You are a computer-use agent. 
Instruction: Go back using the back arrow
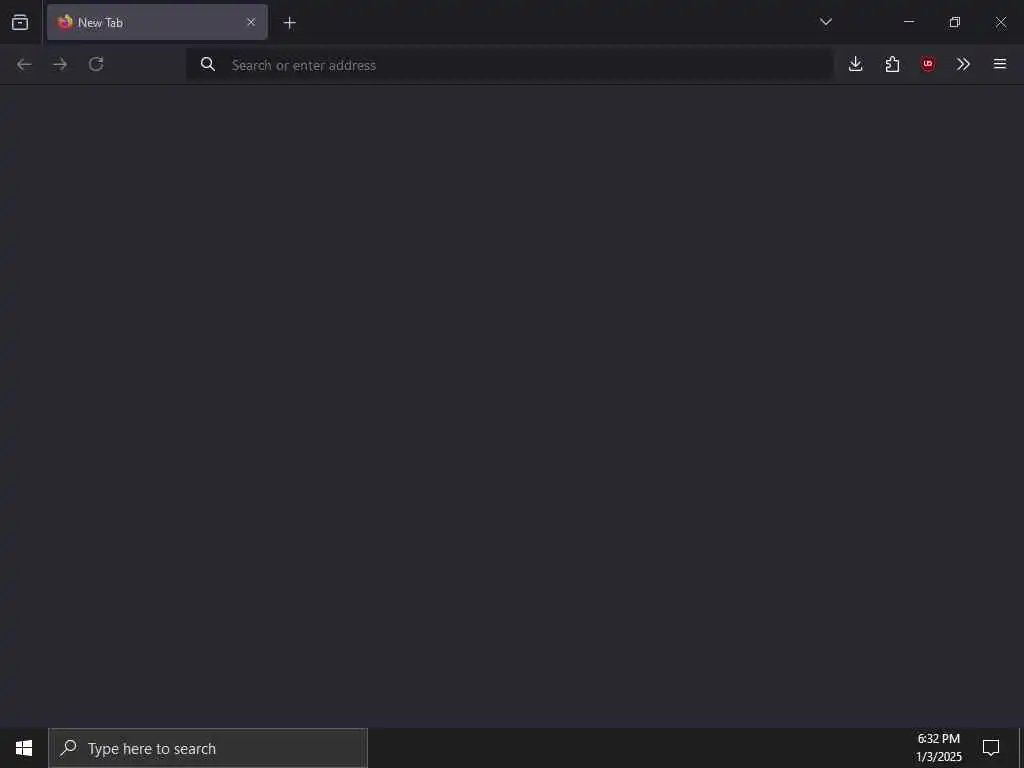[24, 64]
